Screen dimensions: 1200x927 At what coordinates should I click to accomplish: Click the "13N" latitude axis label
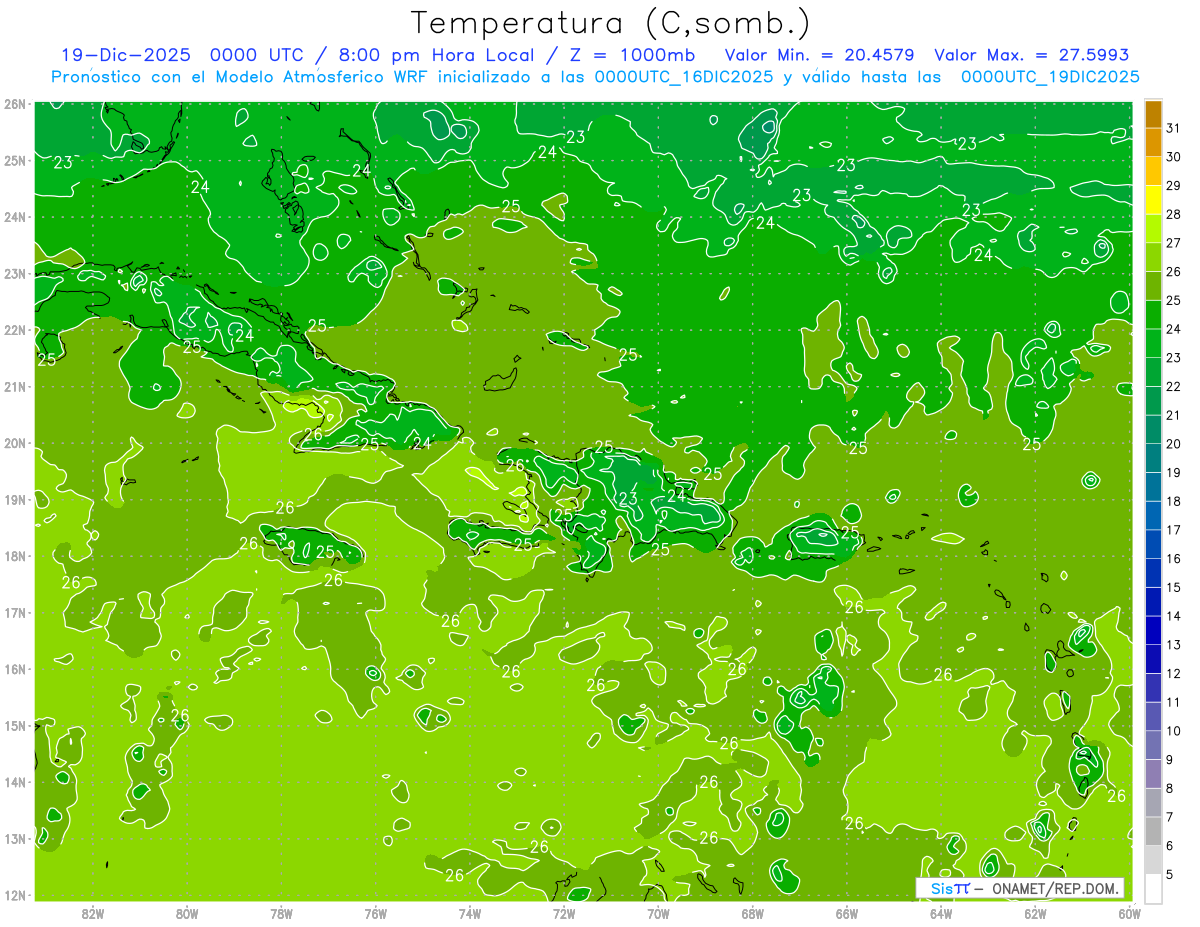[x=14, y=838]
